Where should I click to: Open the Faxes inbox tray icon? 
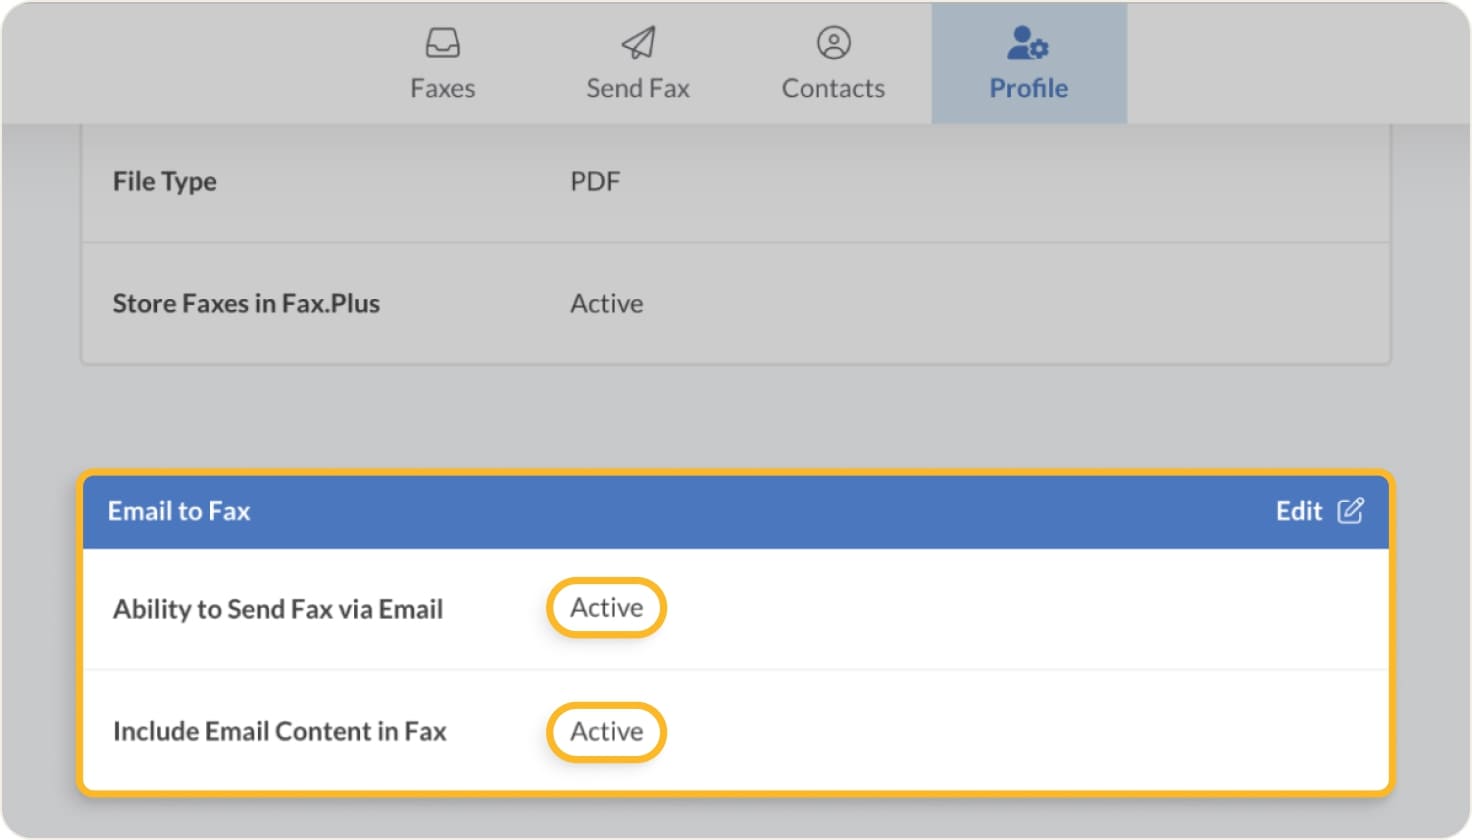[x=442, y=43]
